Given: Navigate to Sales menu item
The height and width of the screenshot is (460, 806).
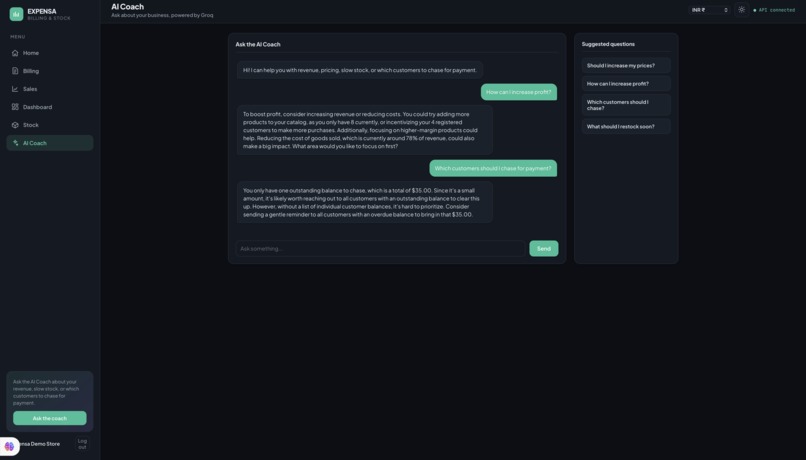Looking at the screenshot, I should 50,89.
